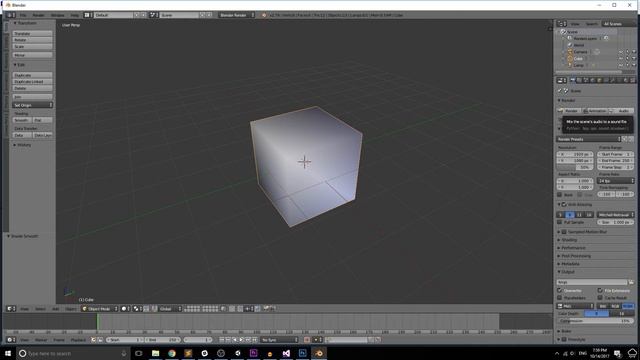640x360 pixels.
Task: Open Chrome from the Windows taskbar
Action: click(x=172, y=353)
